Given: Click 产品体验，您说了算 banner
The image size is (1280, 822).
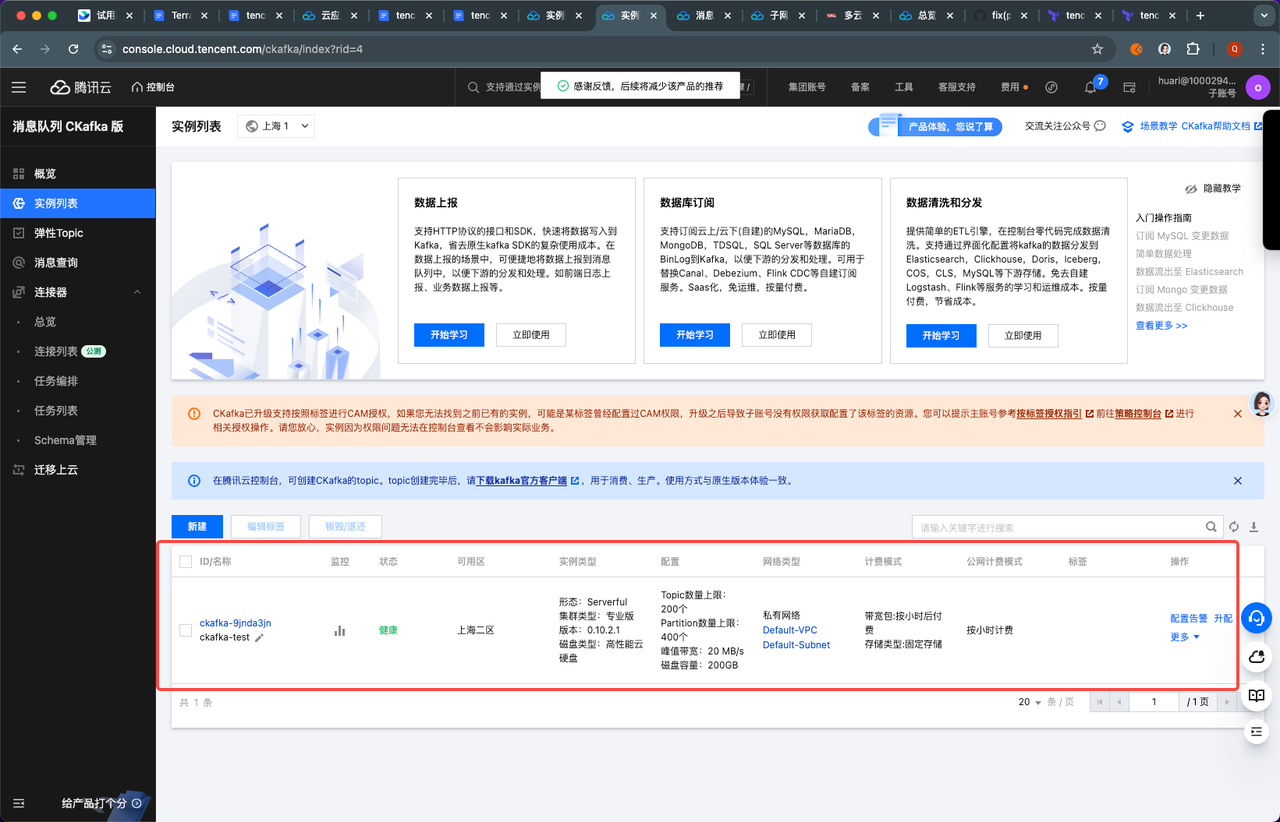Looking at the screenshot, I should coord(935,126).
